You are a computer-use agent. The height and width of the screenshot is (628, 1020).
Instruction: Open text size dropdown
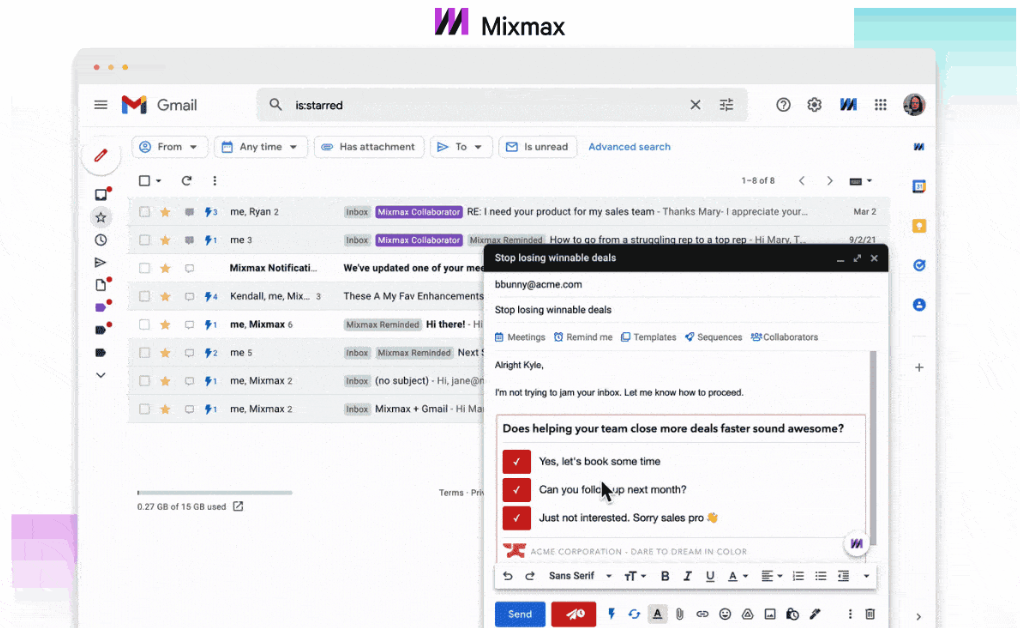(x=635, y=576)
